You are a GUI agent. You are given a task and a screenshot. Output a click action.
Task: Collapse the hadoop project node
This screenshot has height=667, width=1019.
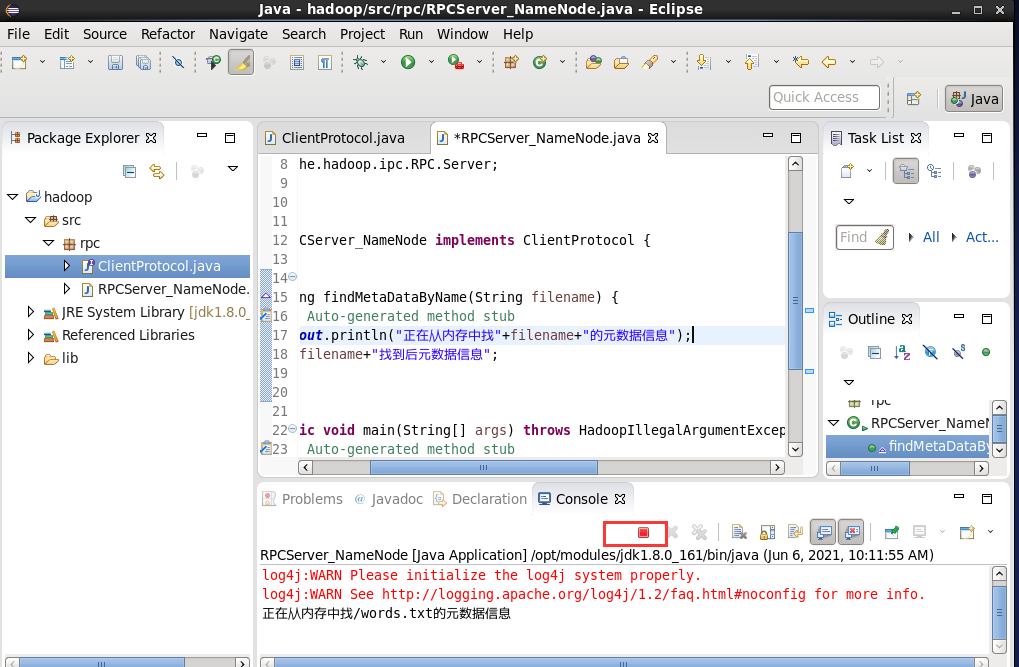[x=12, y=196]
